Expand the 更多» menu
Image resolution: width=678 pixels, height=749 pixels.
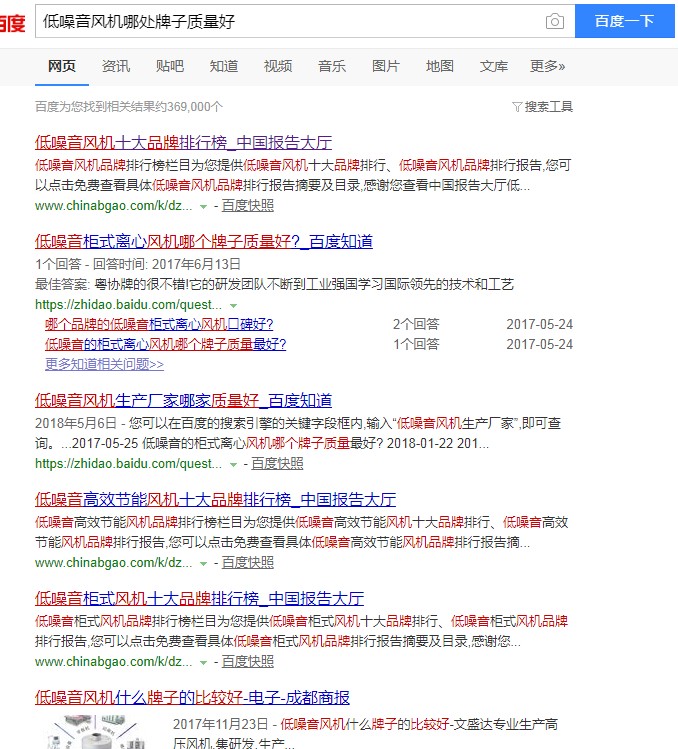pyautogui.click(x=548, y=66)
